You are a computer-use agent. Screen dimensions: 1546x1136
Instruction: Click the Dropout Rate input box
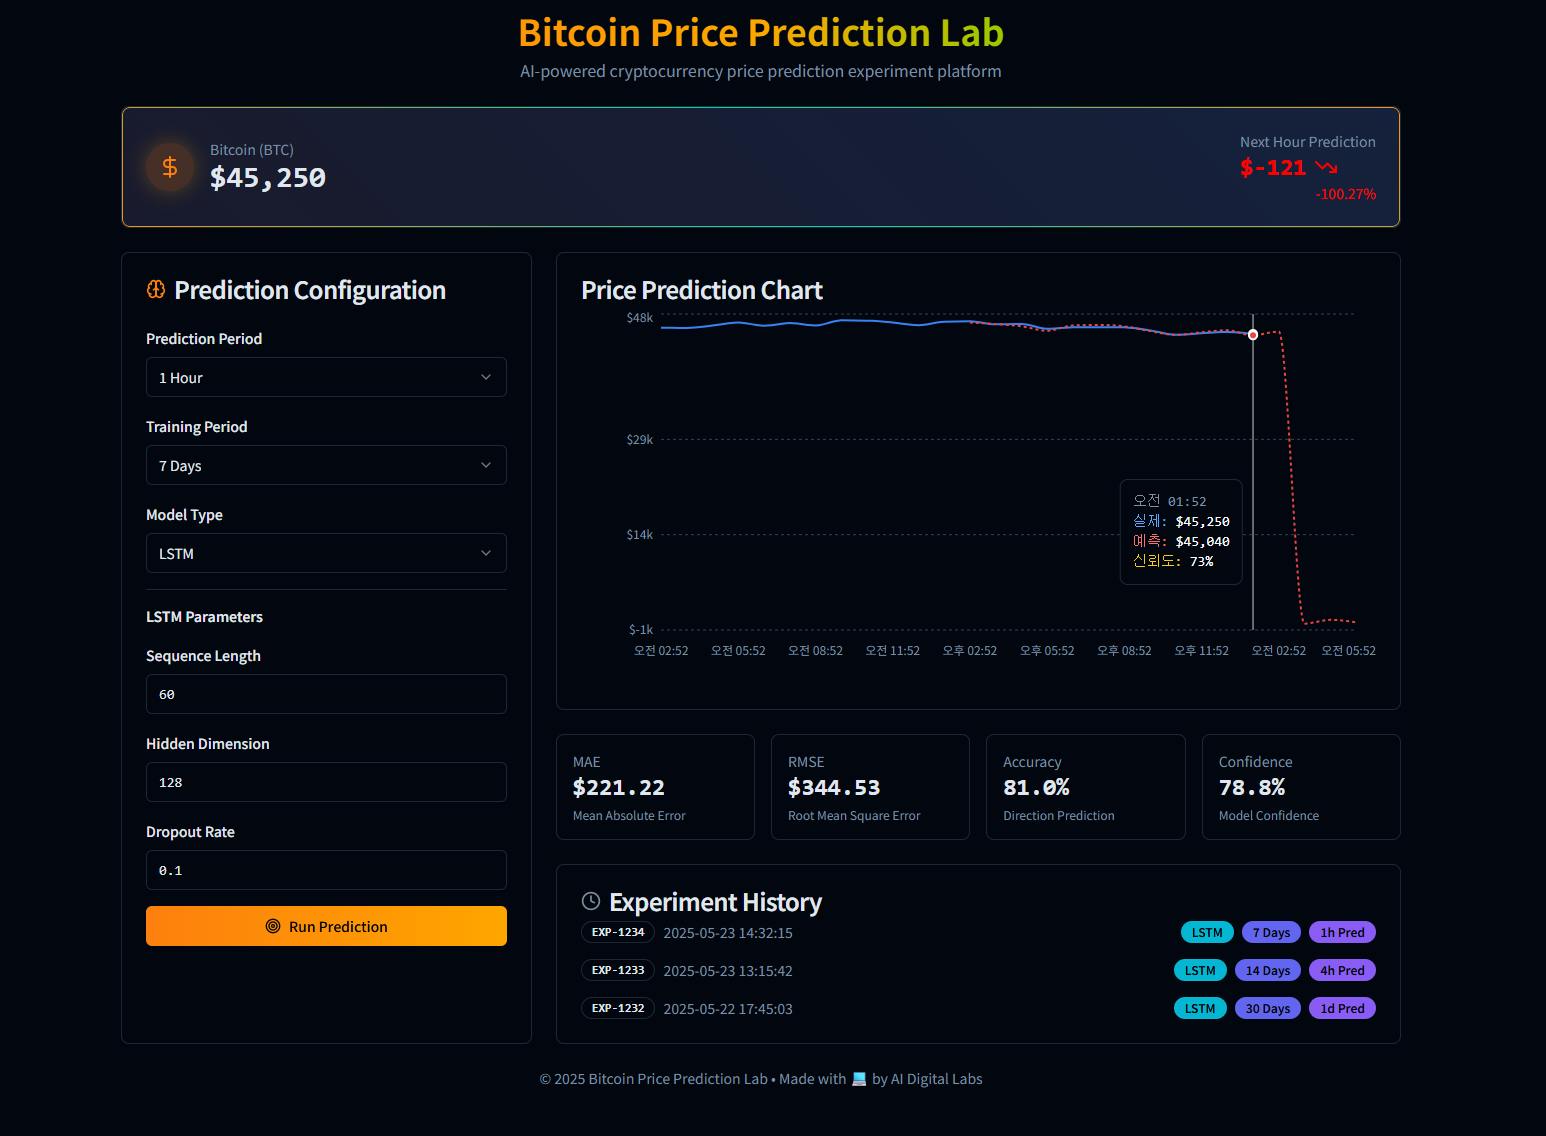click(x=326, y=870)
